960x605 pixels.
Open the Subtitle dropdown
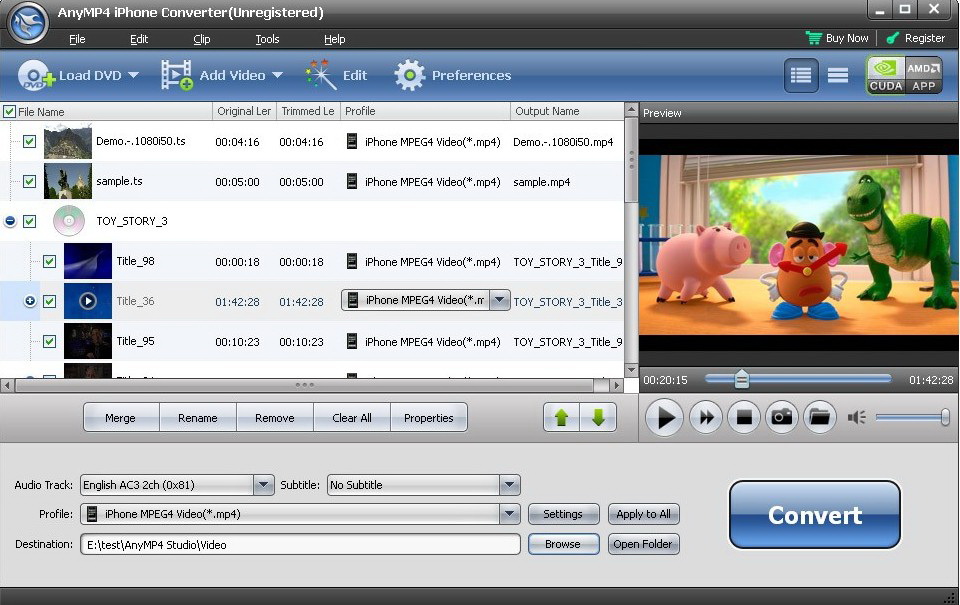(509, 485)
